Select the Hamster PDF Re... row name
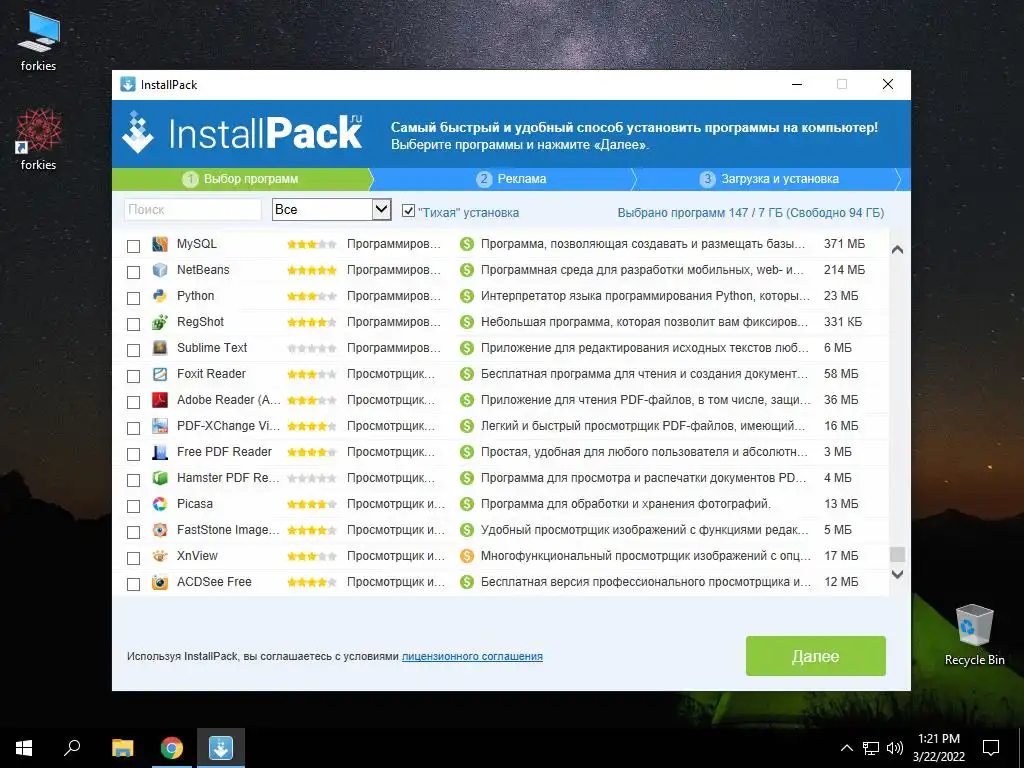Viewport: 1024px width, 768px height. (x=228, y=478)
